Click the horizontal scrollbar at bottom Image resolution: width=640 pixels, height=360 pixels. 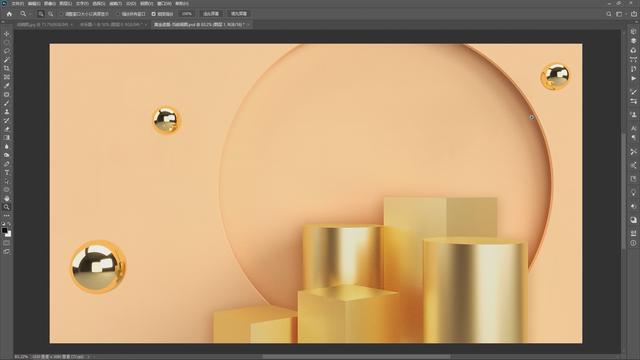click(x=357, y=357)
